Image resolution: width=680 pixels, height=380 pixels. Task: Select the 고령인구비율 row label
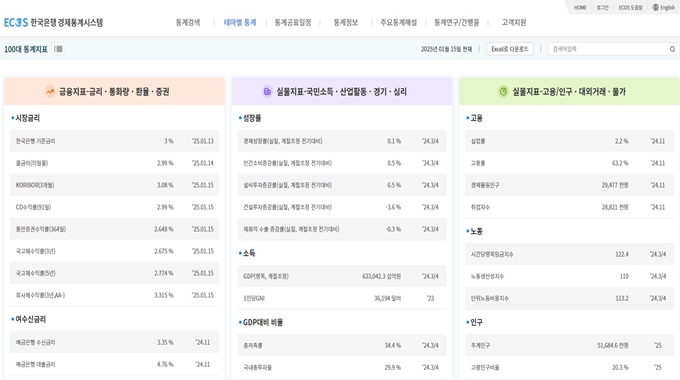point(485,367)
